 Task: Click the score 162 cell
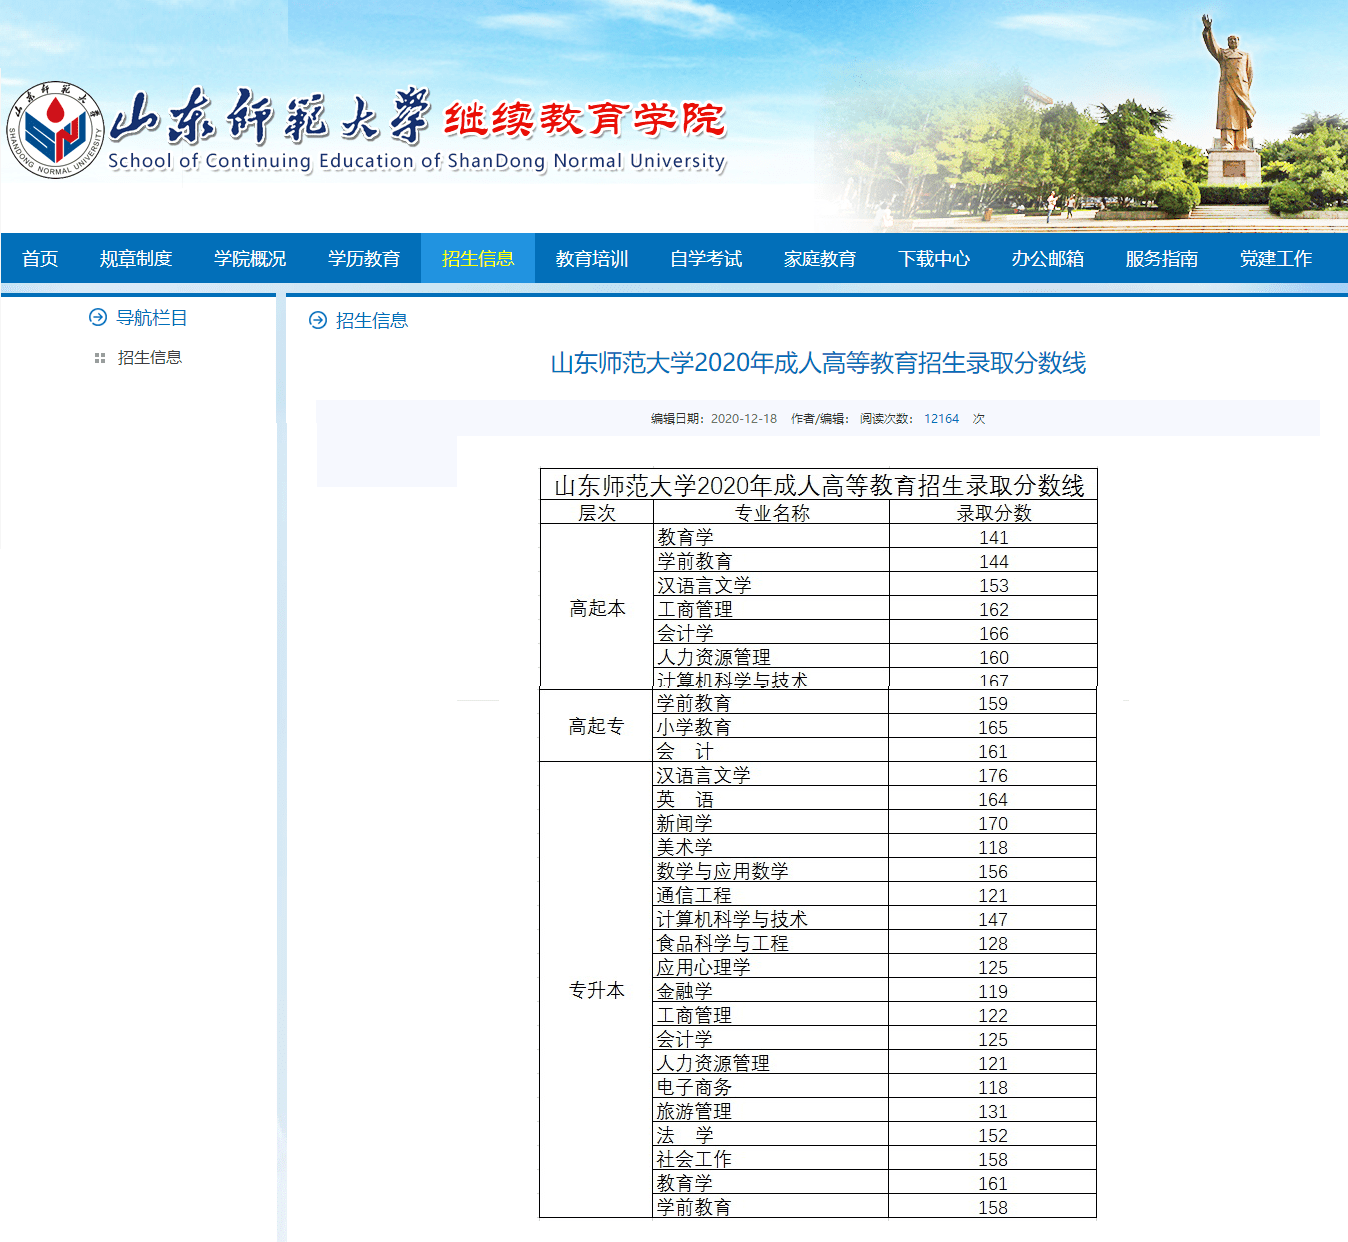pos(994,610)
